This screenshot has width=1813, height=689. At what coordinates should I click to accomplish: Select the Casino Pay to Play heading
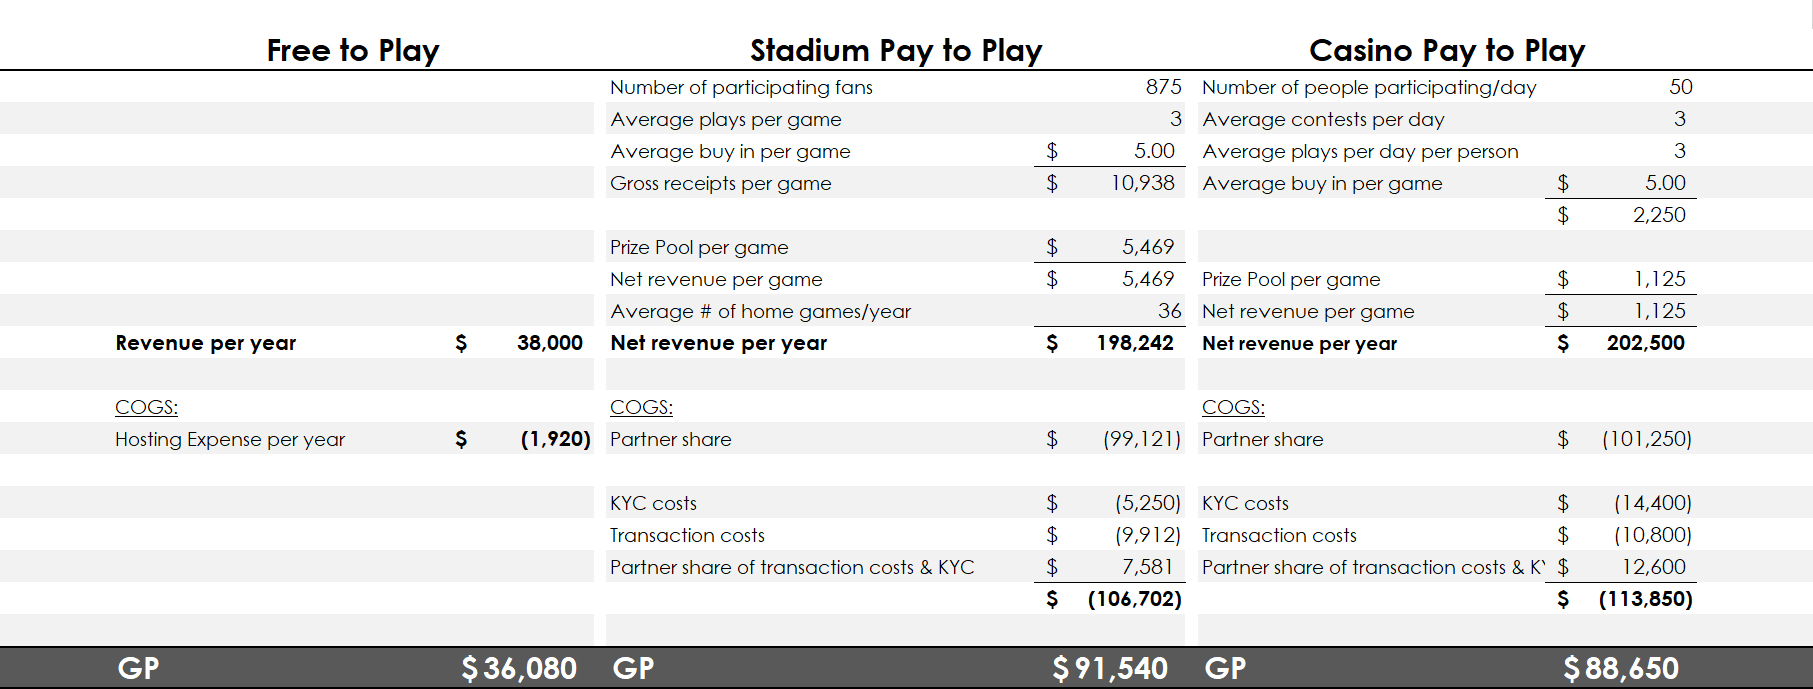click(1447, 50)
